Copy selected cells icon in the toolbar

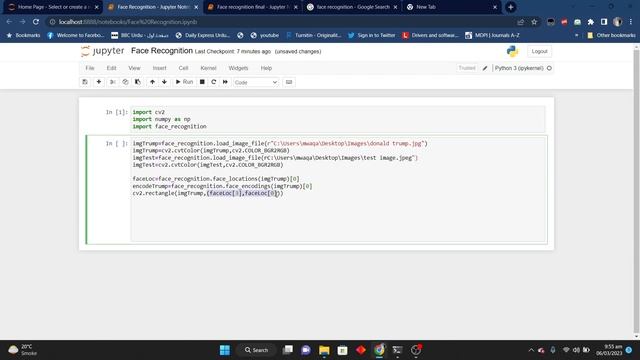point(125,82)
